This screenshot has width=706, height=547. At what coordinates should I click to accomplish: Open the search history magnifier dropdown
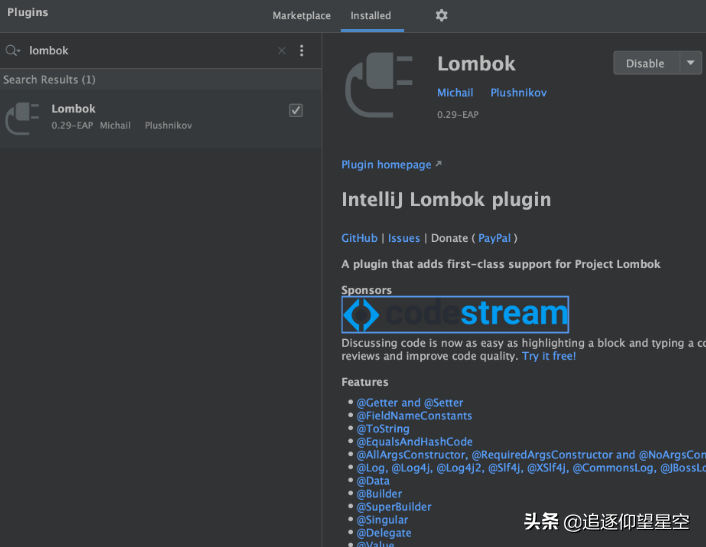(x=13, y=50)
